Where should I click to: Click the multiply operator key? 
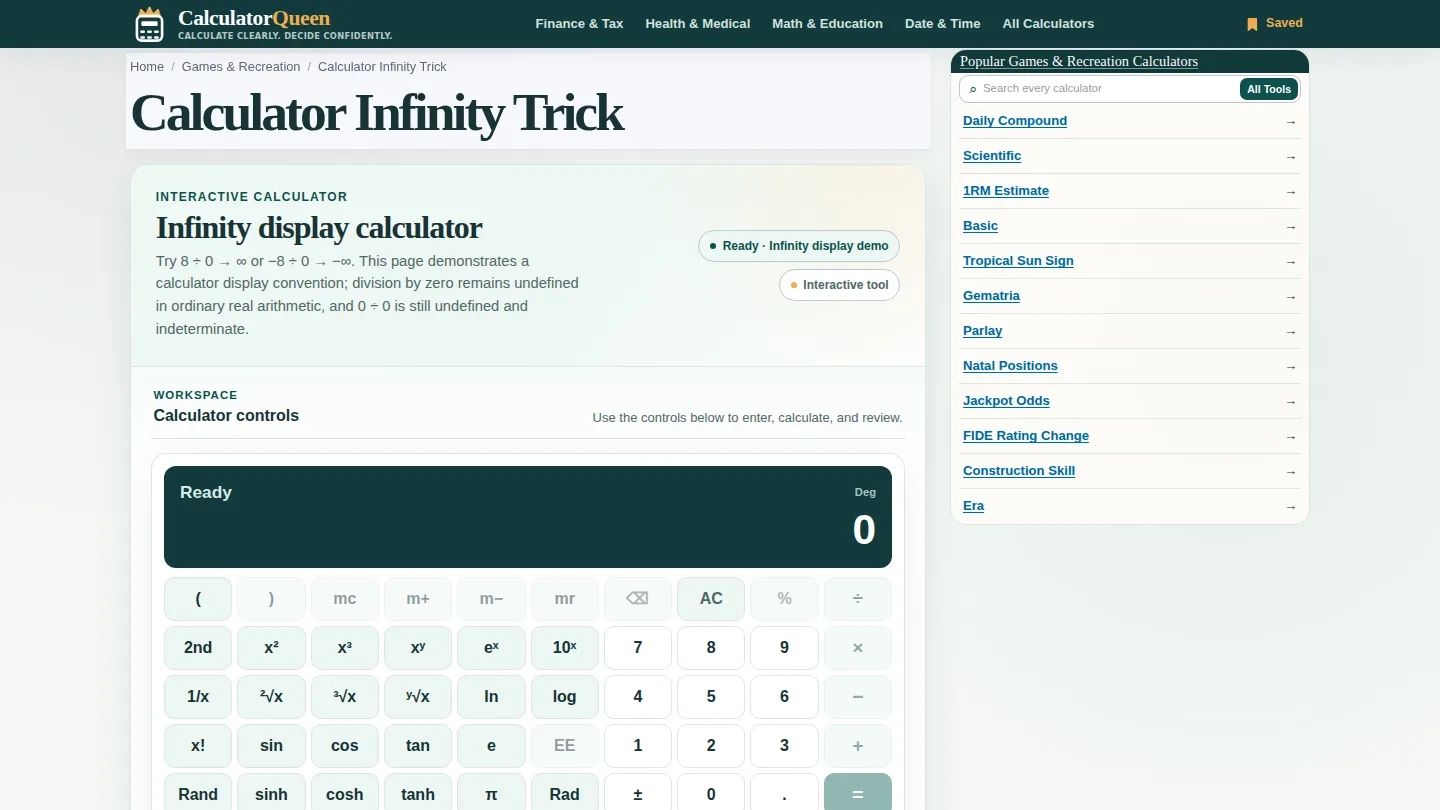857,648
